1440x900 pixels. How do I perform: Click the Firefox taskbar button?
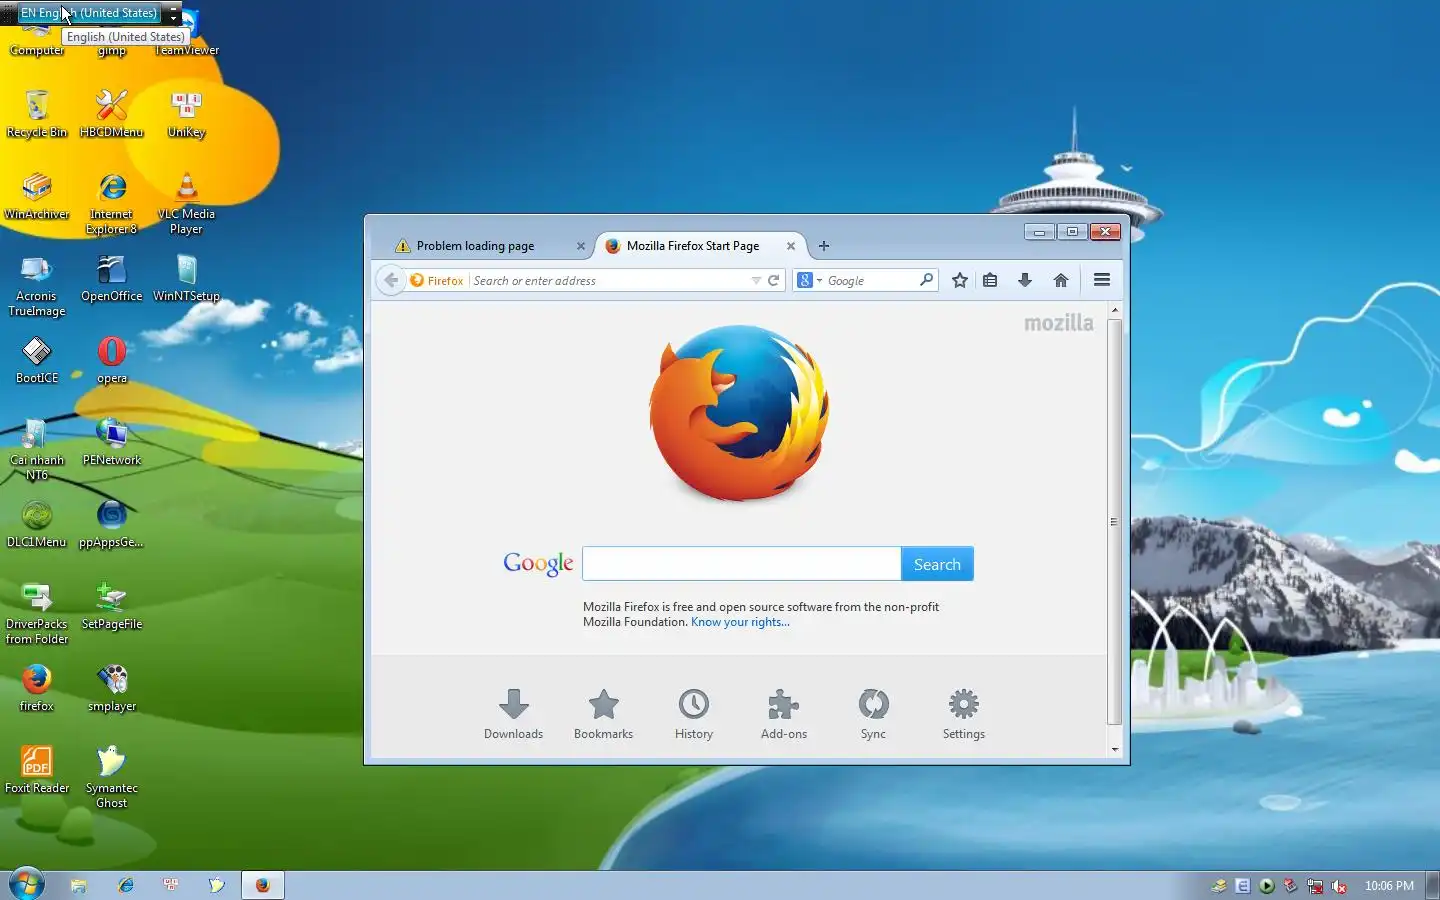click(262, 885)
